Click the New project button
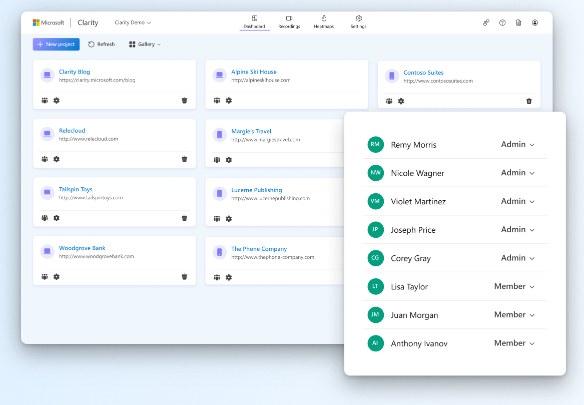Viewport: 584px width, 405px height. tap(56, 44)
